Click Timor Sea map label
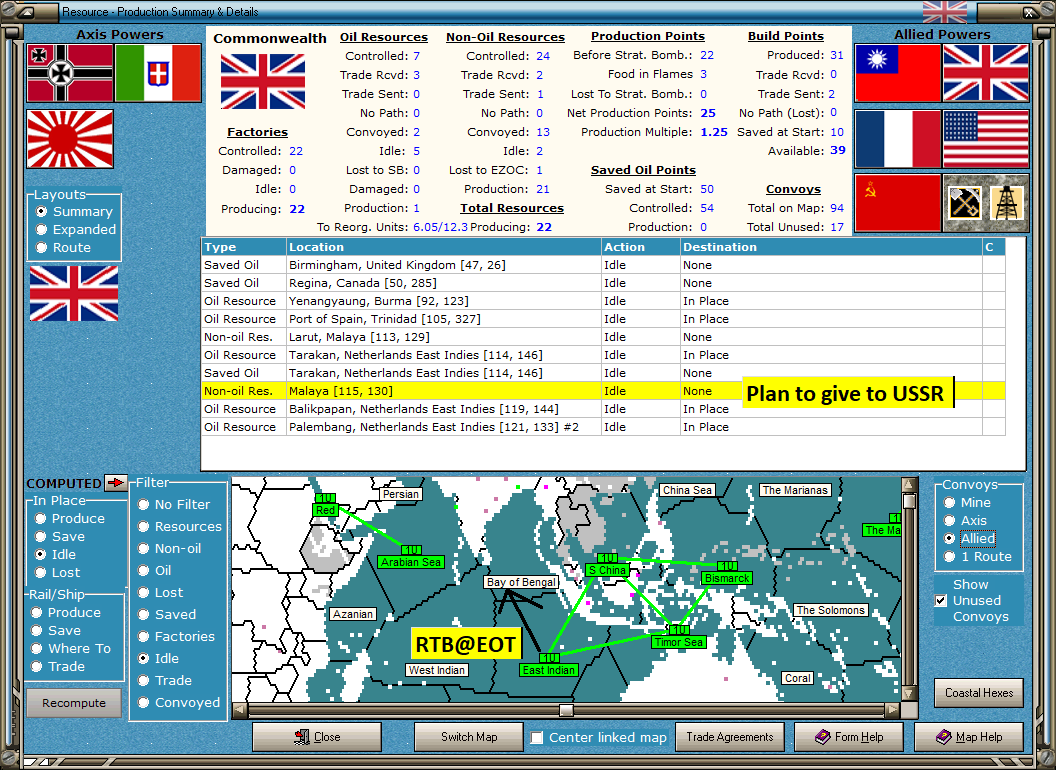 (x=679, y=642)
